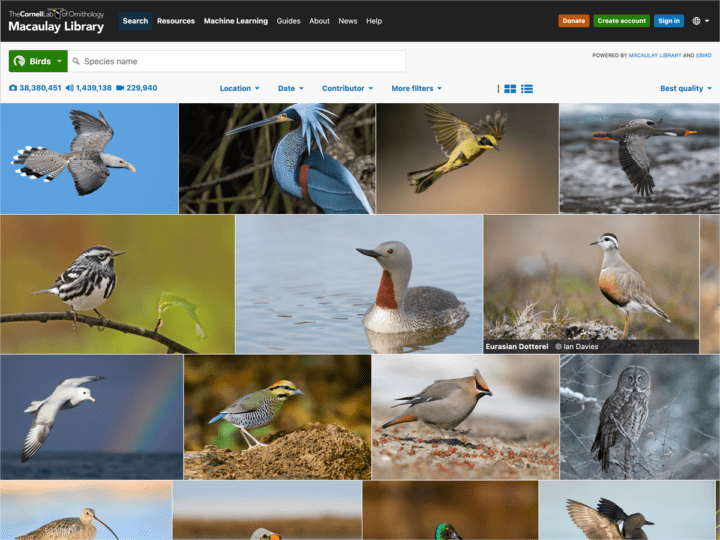Go to the Resources nav item

(176, 21)
